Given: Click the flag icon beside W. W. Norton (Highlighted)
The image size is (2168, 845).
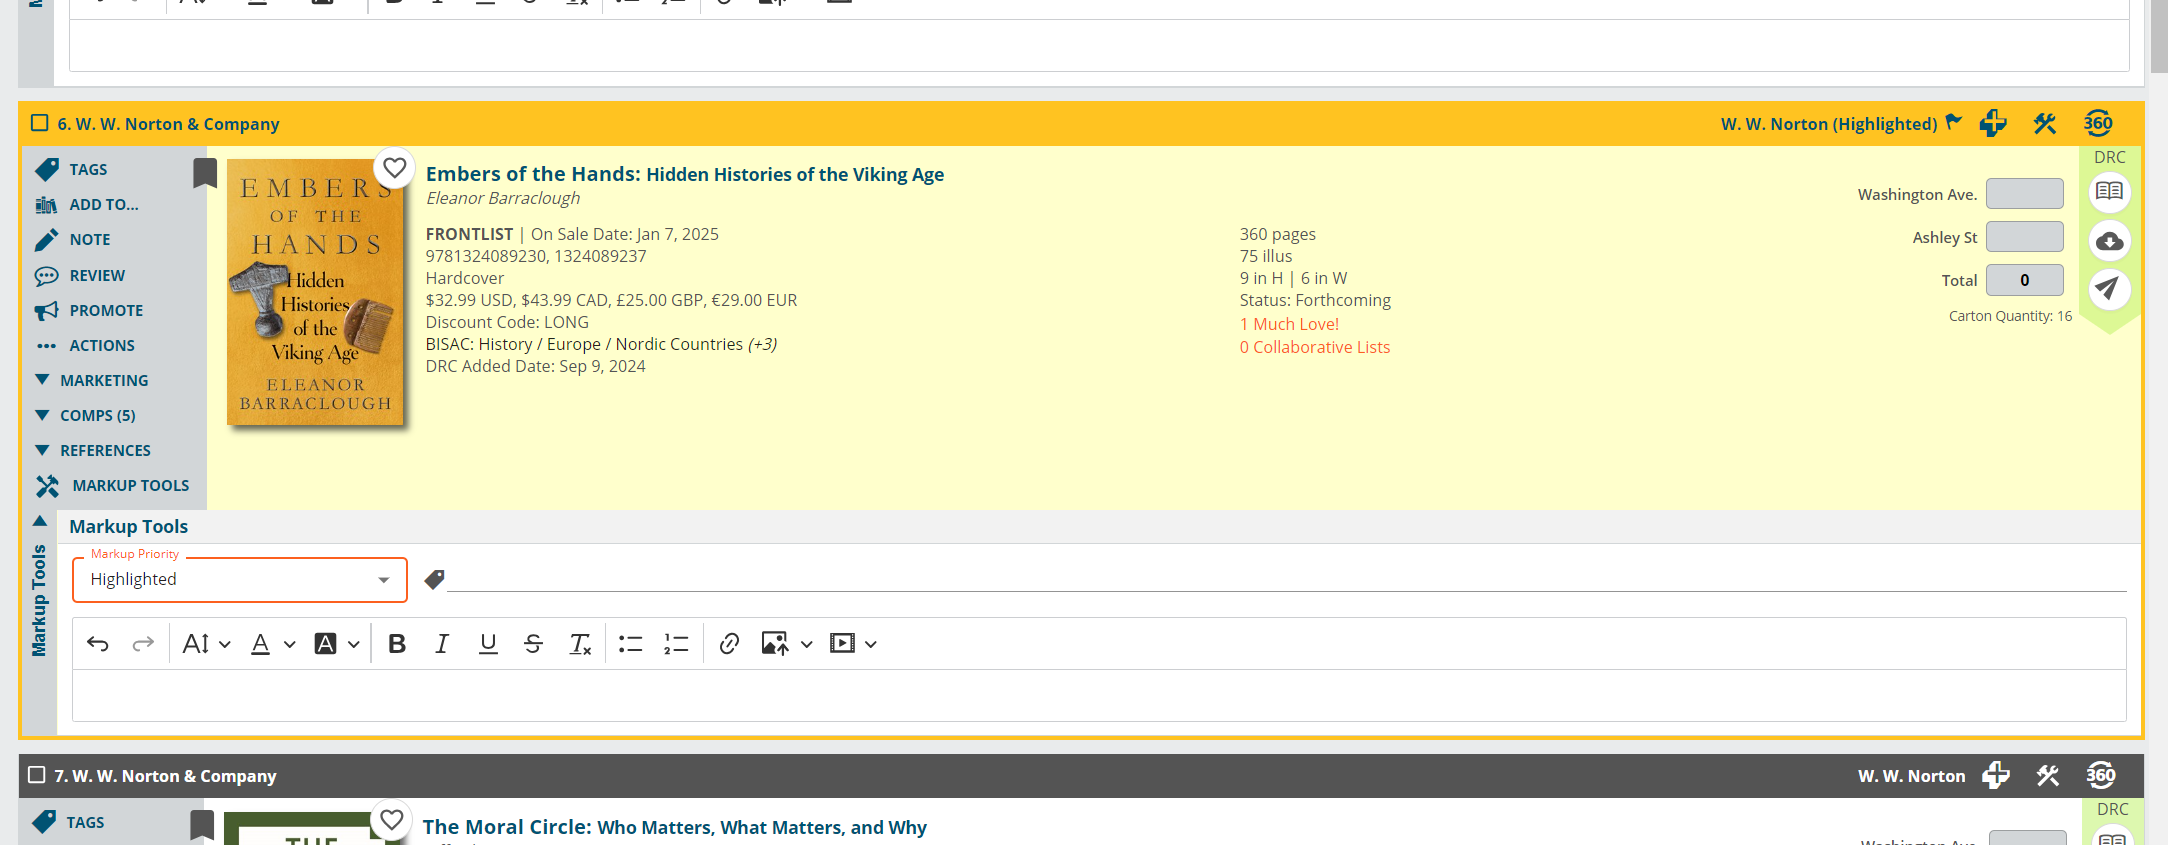Looking at the screenshot, I should tap(1953, 122).
